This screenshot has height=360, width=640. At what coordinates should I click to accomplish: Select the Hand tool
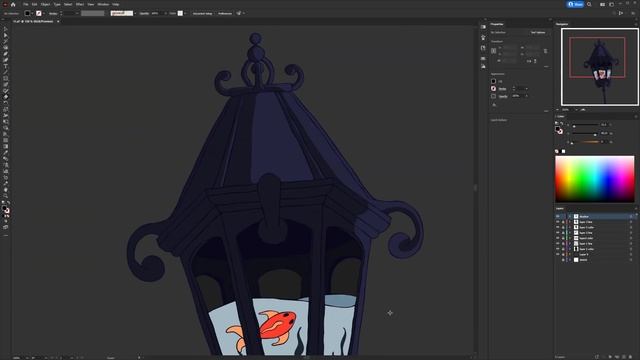click(6, 189)
